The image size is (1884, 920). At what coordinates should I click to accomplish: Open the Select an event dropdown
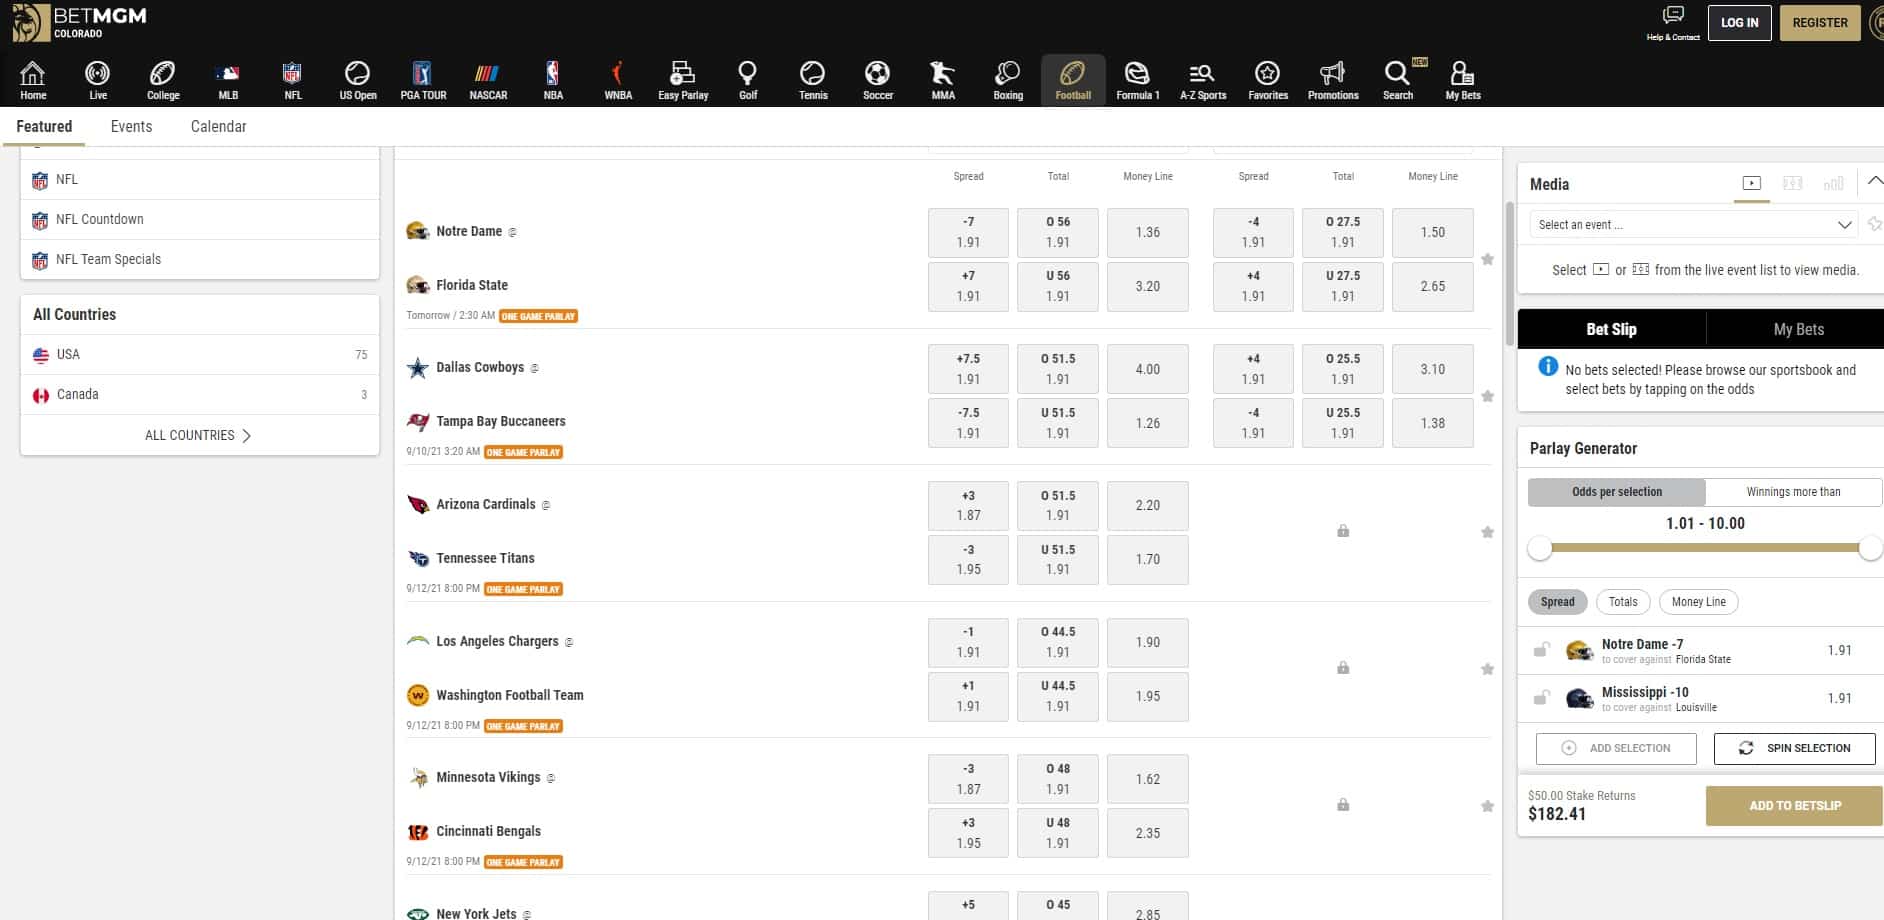(1694, 225)
